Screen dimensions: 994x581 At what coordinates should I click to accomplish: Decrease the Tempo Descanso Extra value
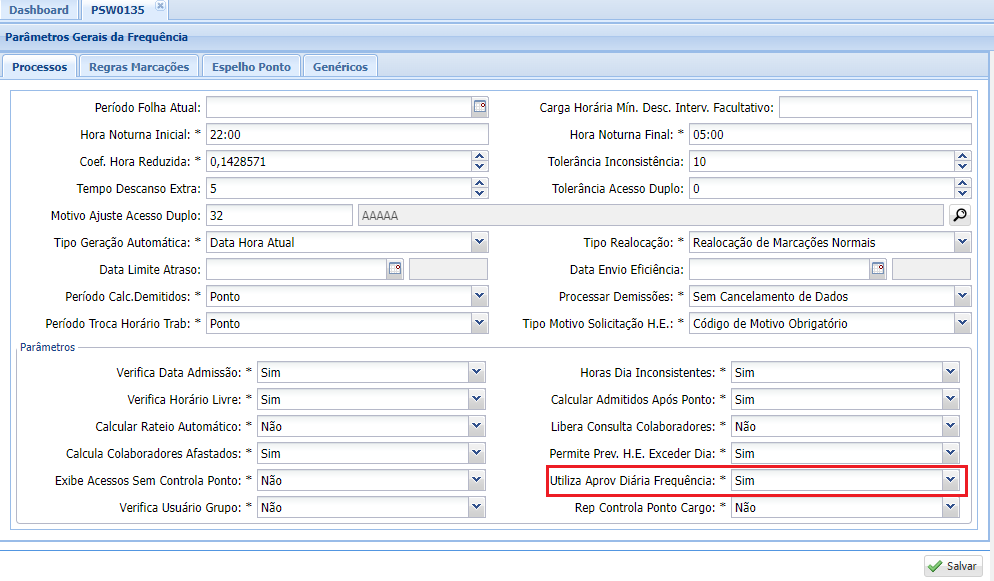[x=480, y=194]
